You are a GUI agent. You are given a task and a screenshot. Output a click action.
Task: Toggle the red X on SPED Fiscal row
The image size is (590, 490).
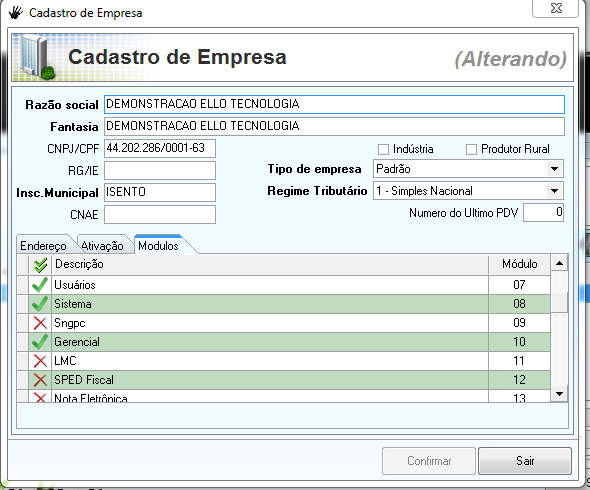pyautogui.click(x=40, y=380)
